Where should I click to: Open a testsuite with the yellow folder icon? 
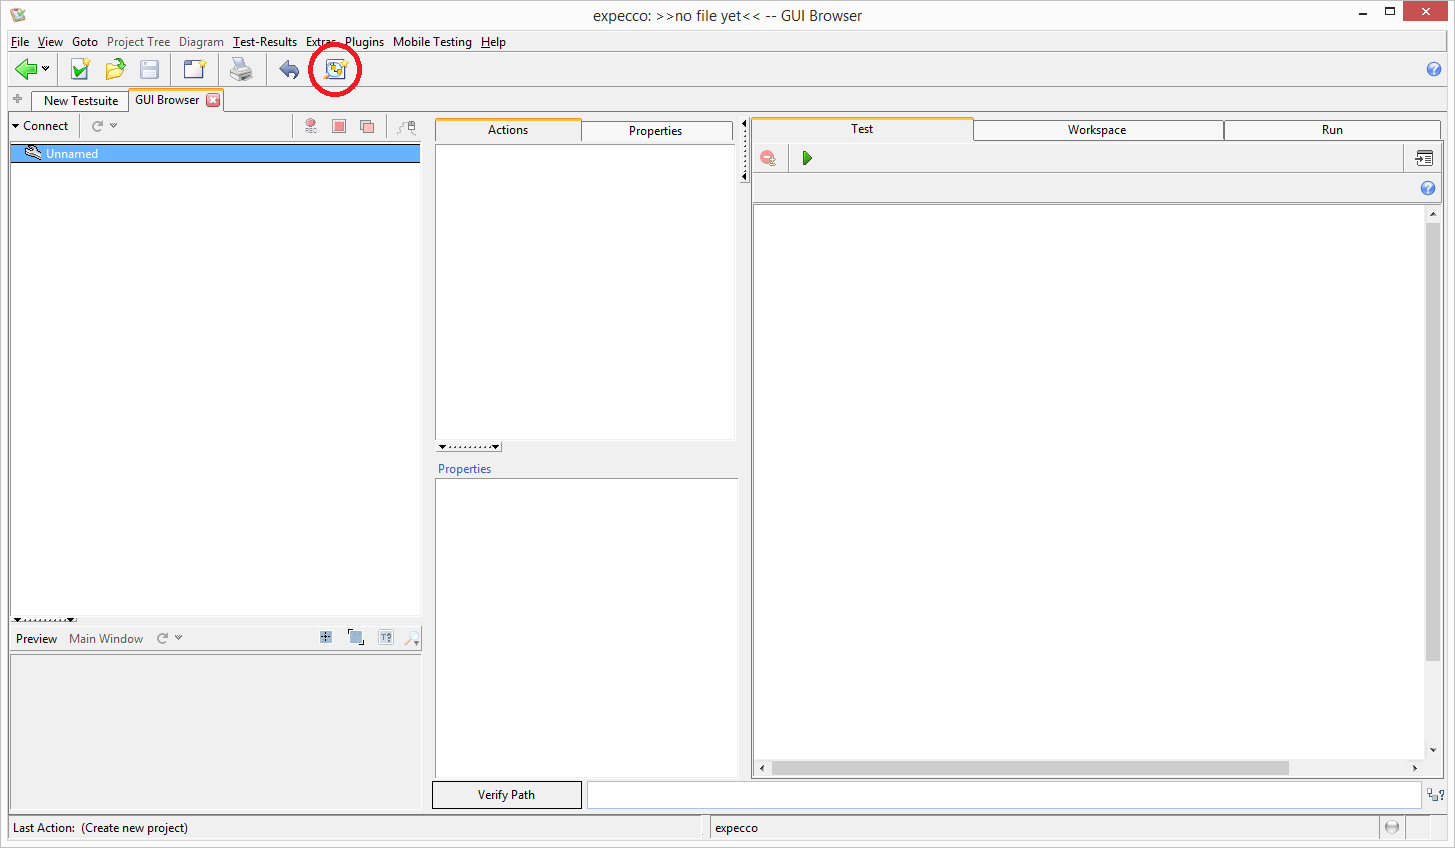115,69
